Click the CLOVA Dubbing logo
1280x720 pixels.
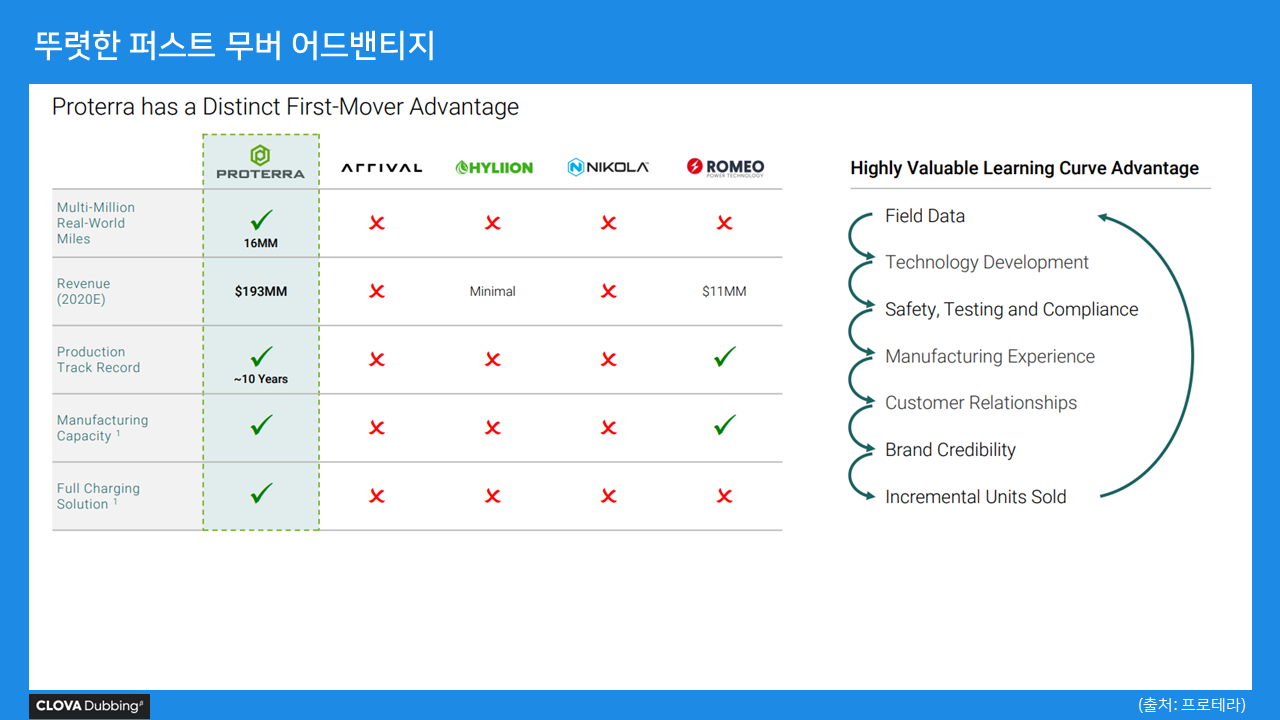90,706
